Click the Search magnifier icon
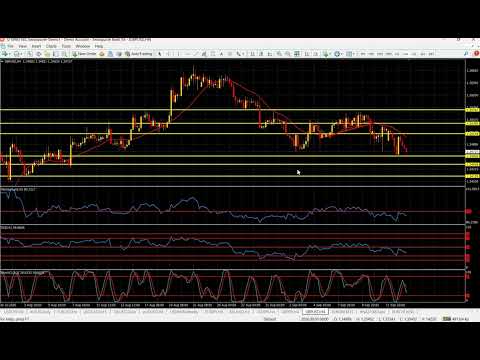 466,53
